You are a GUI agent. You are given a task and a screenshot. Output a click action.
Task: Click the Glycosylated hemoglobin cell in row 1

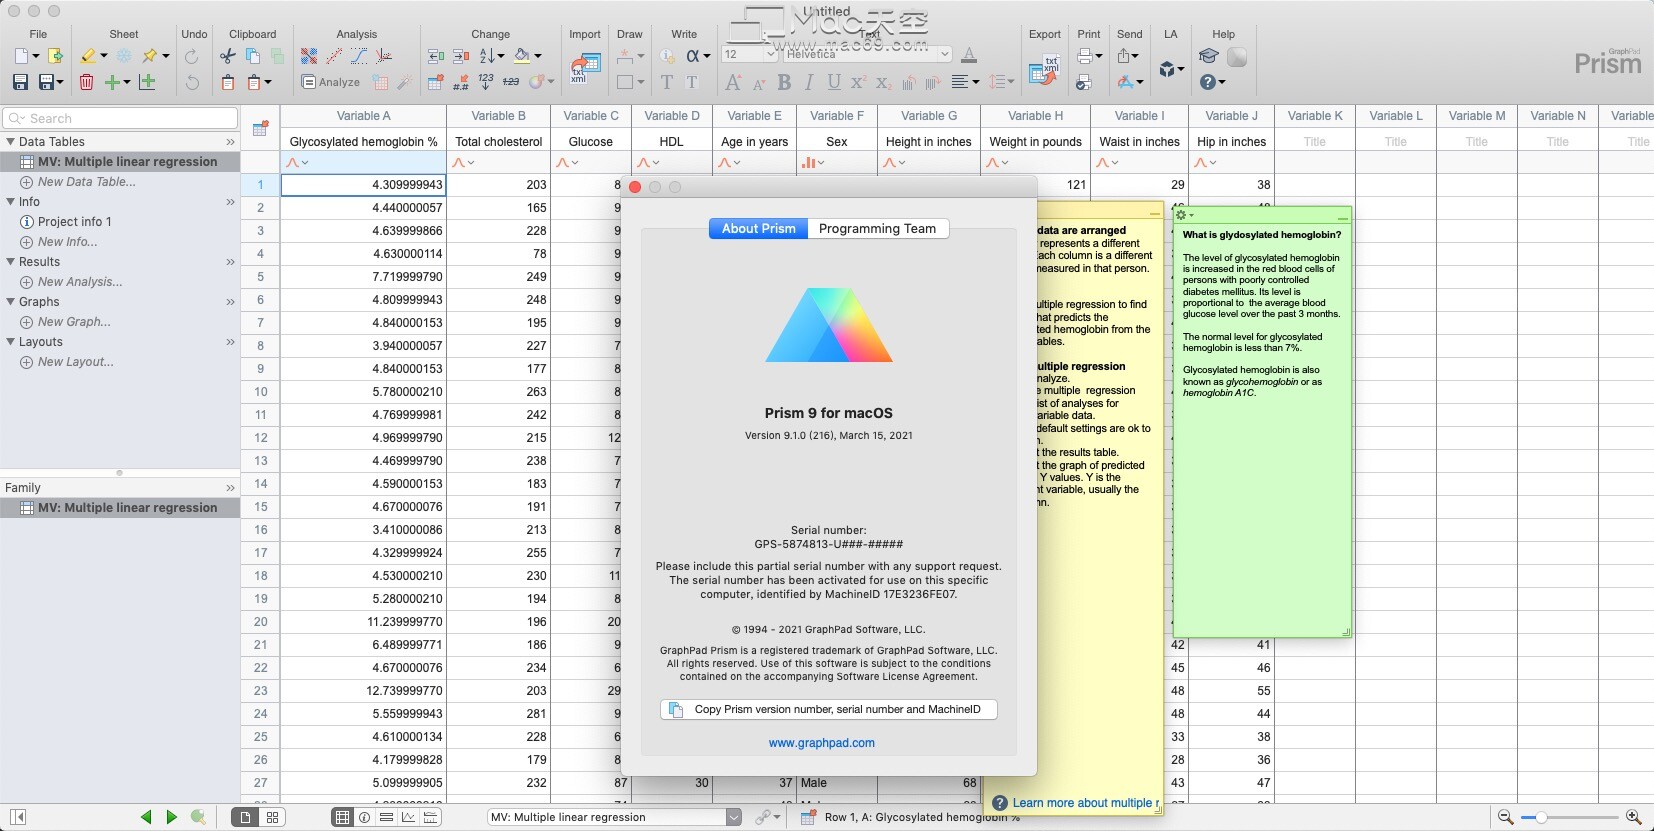[364, 185]
